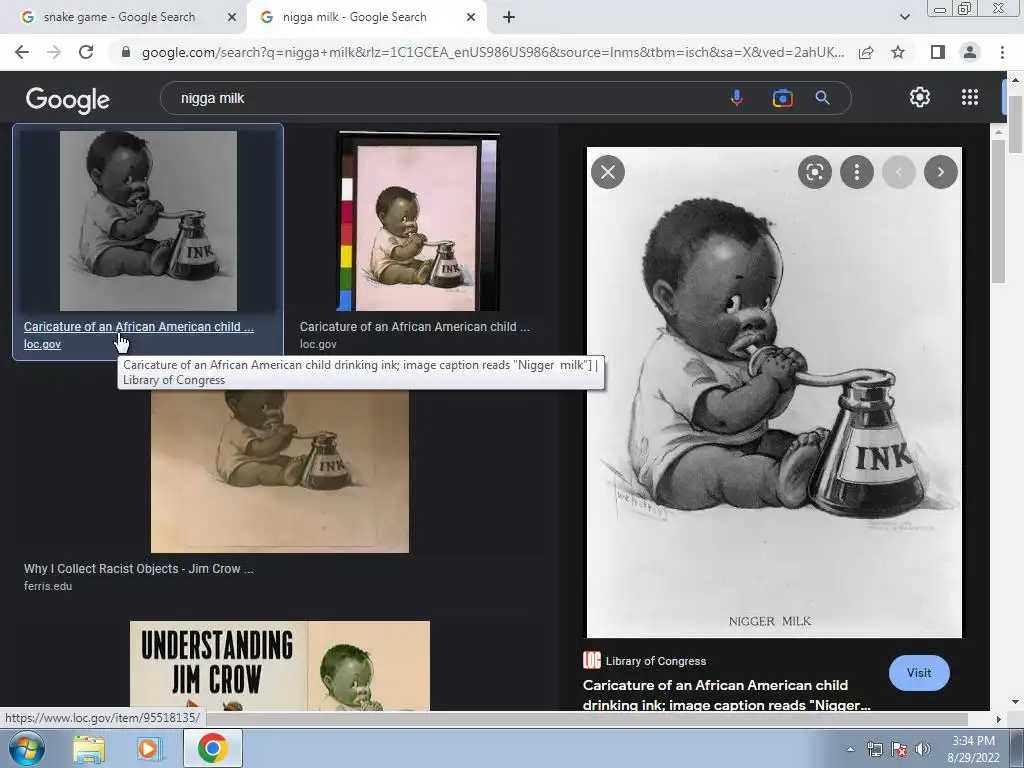
Task: Open Chrome's three-dot menu
Action: (1002, 52)
